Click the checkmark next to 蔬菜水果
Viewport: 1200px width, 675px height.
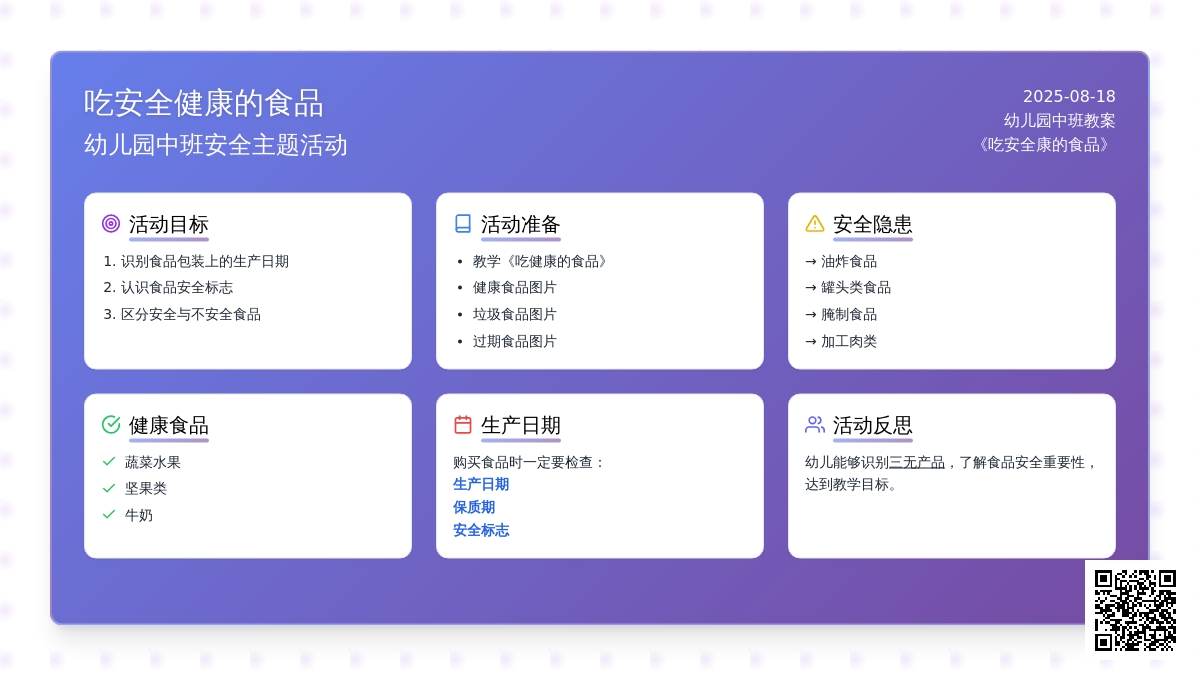tap(109, 462)
